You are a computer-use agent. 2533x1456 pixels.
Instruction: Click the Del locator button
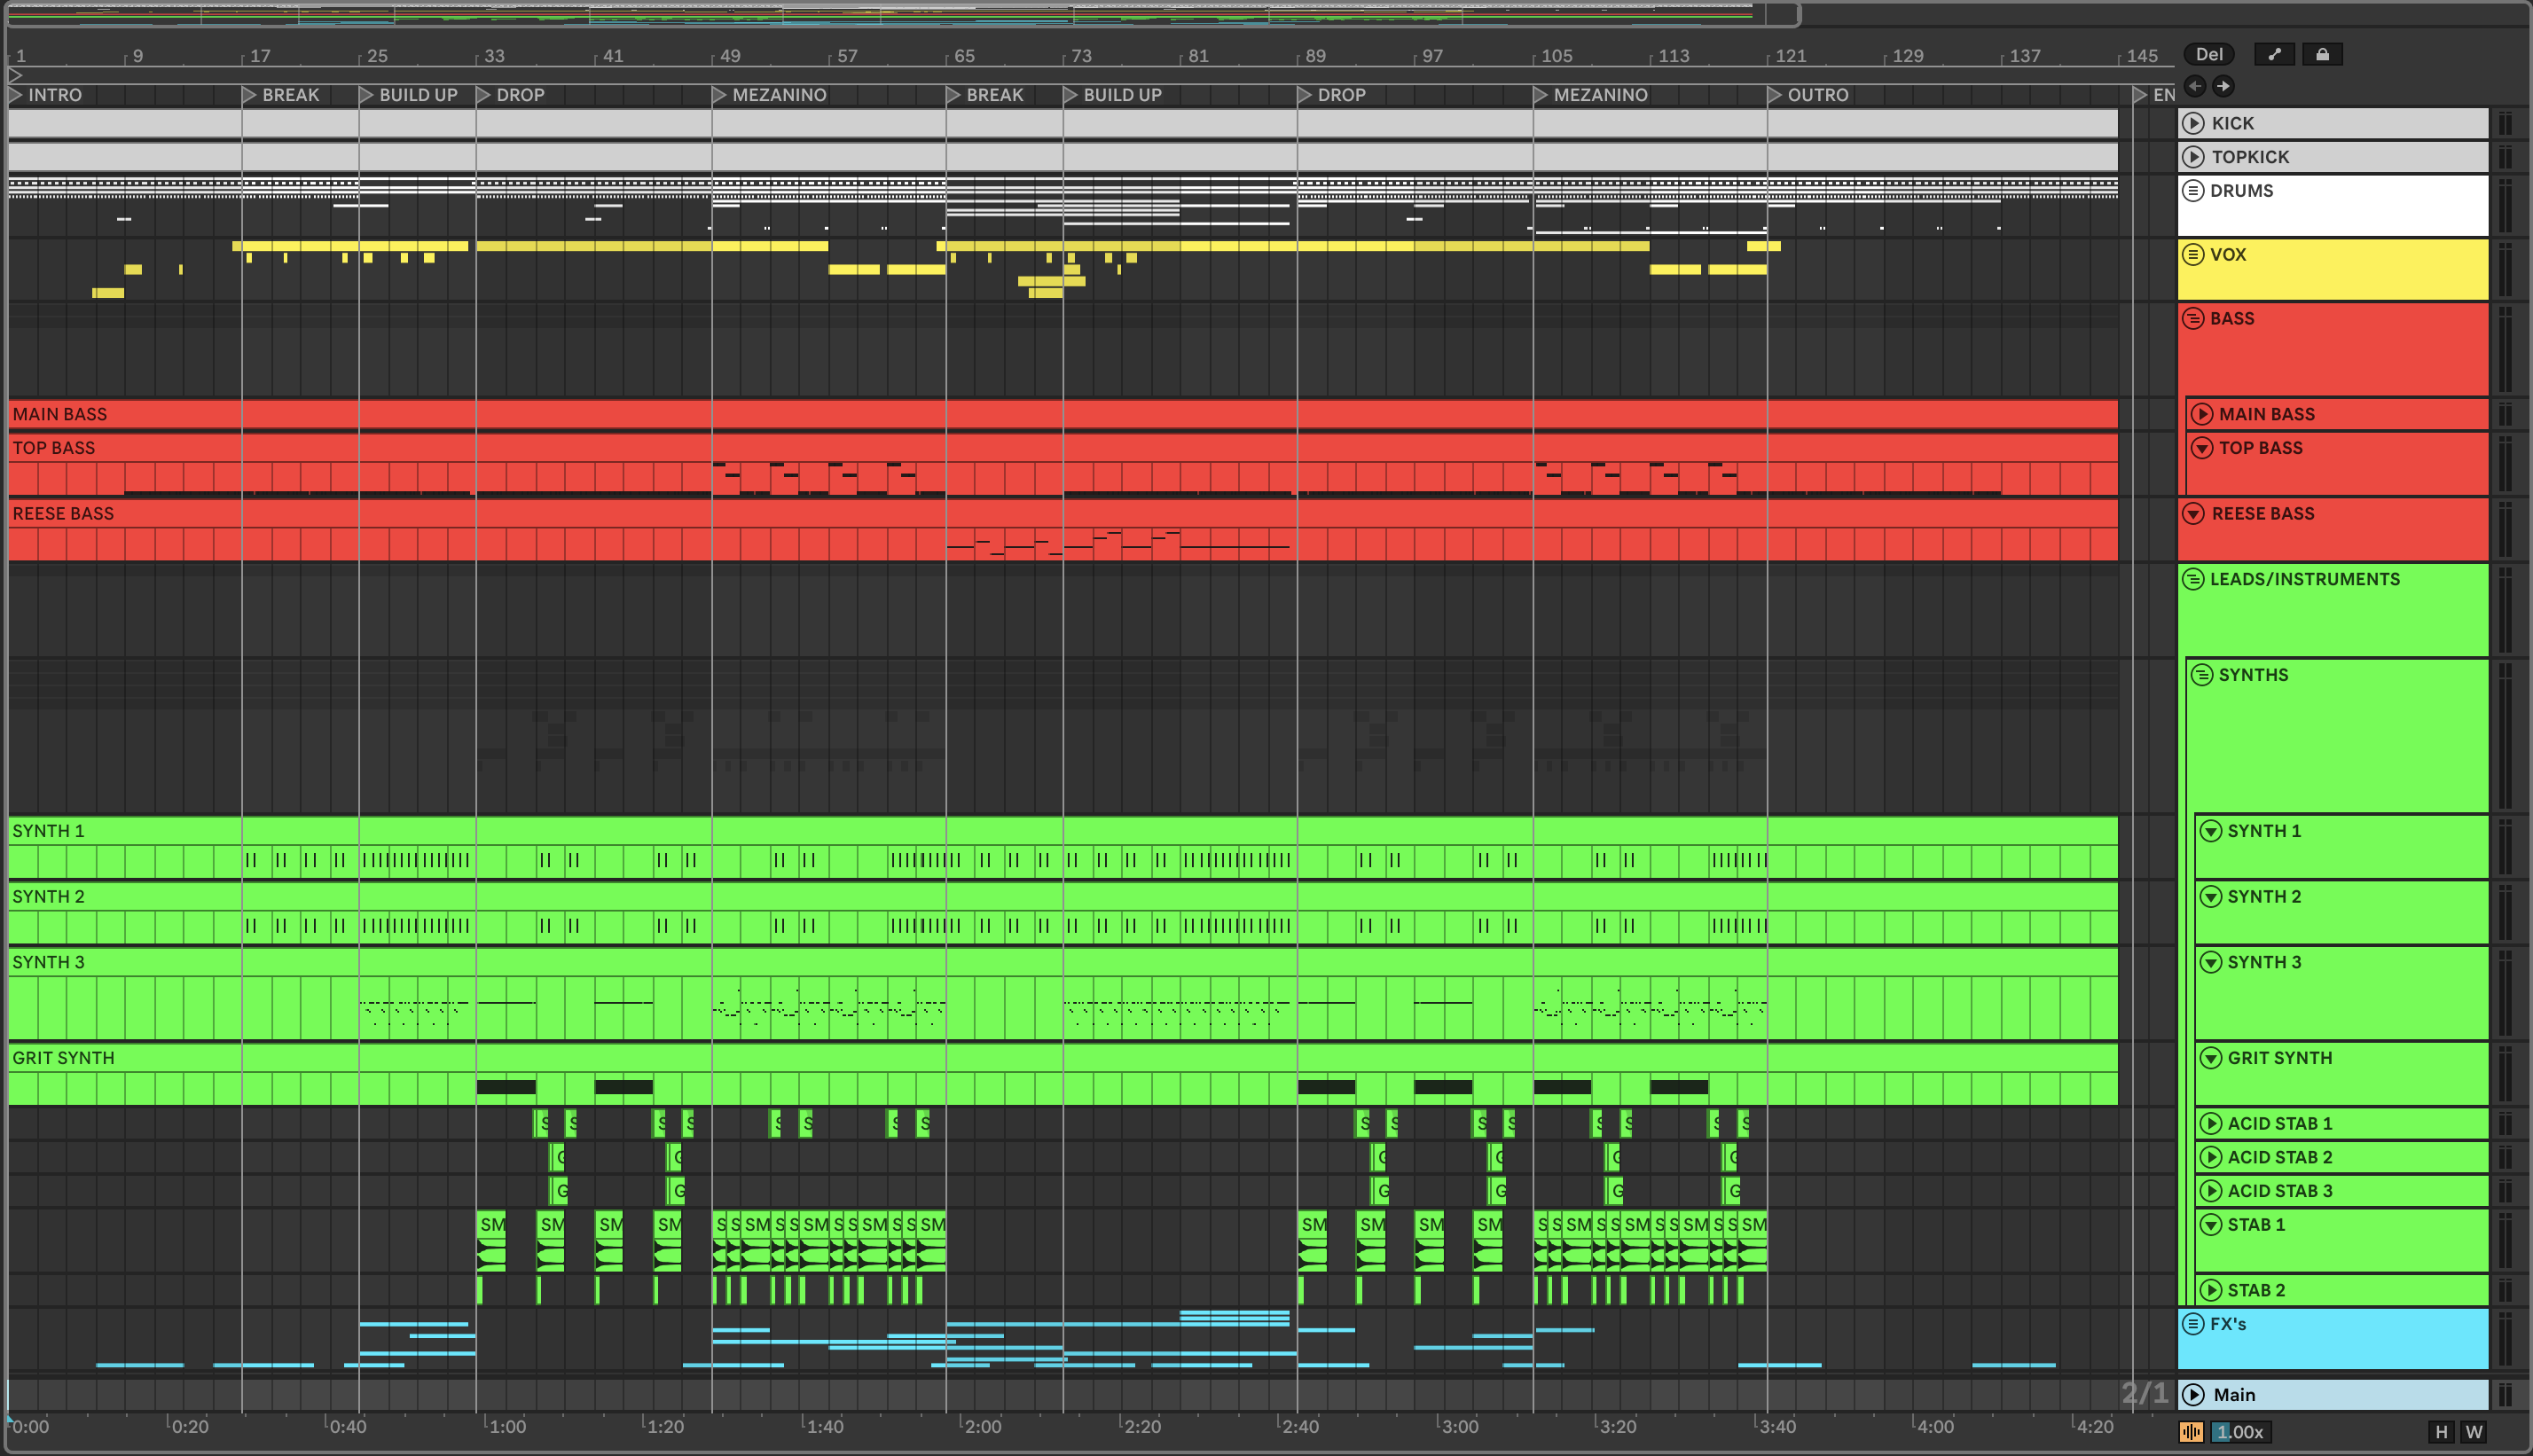[2208, 55]
